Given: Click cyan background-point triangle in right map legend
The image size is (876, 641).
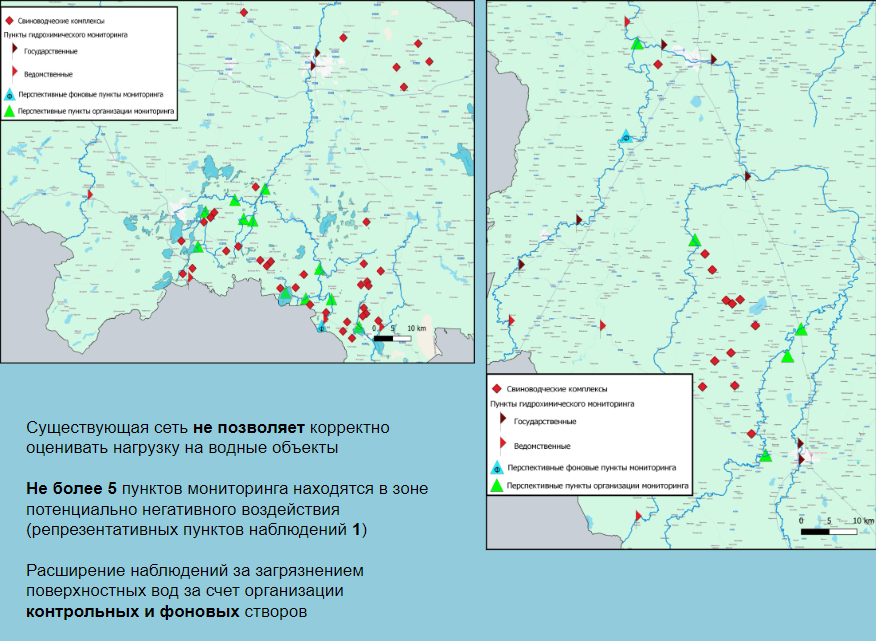Looking at the screenshot, I should click(x=497, y=468).
